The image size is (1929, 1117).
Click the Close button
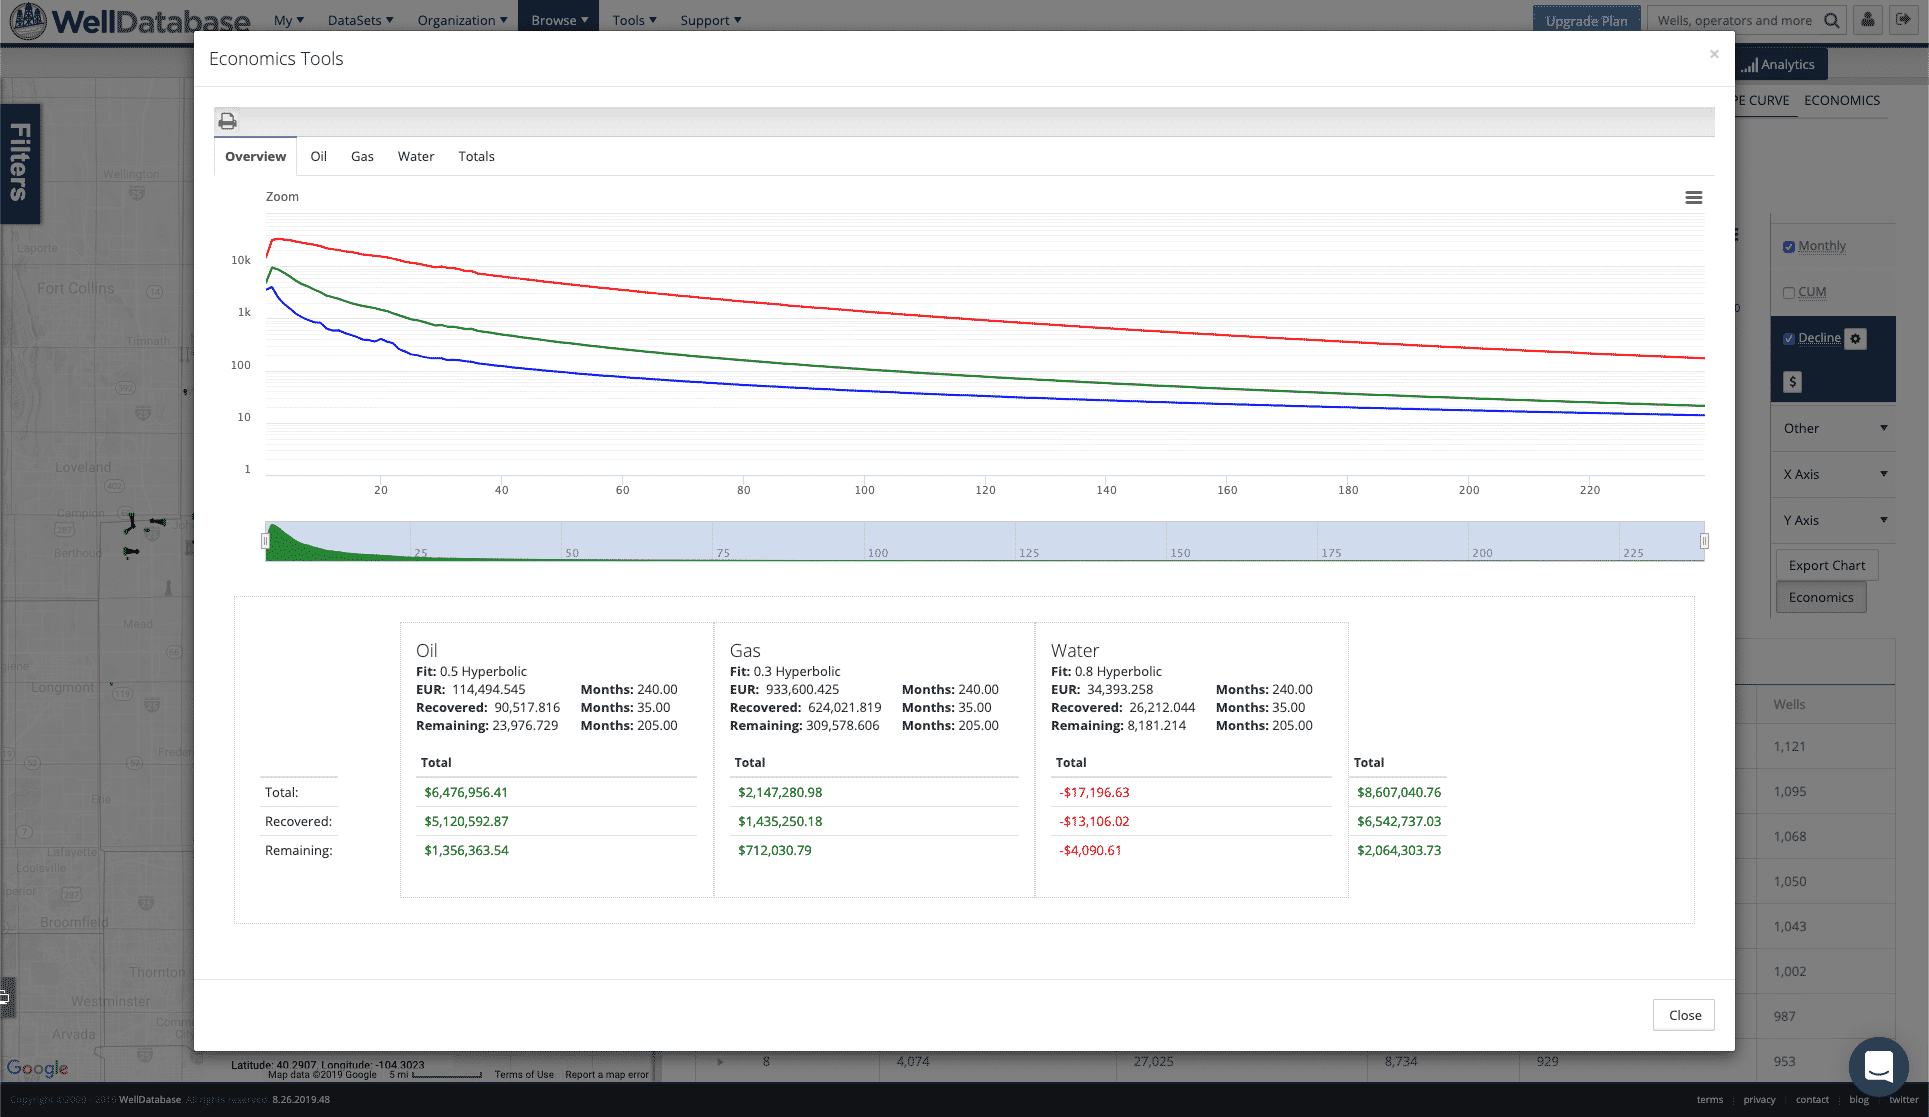[x=1684, y=1015]
